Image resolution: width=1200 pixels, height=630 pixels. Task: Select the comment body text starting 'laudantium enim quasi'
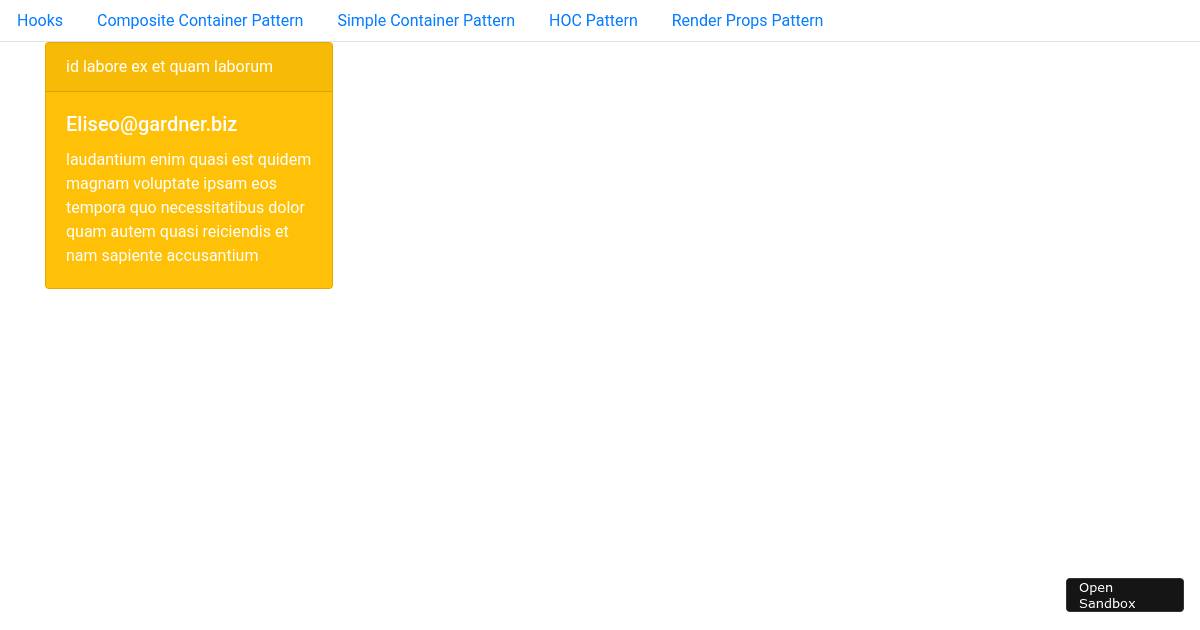pos(188,207)
